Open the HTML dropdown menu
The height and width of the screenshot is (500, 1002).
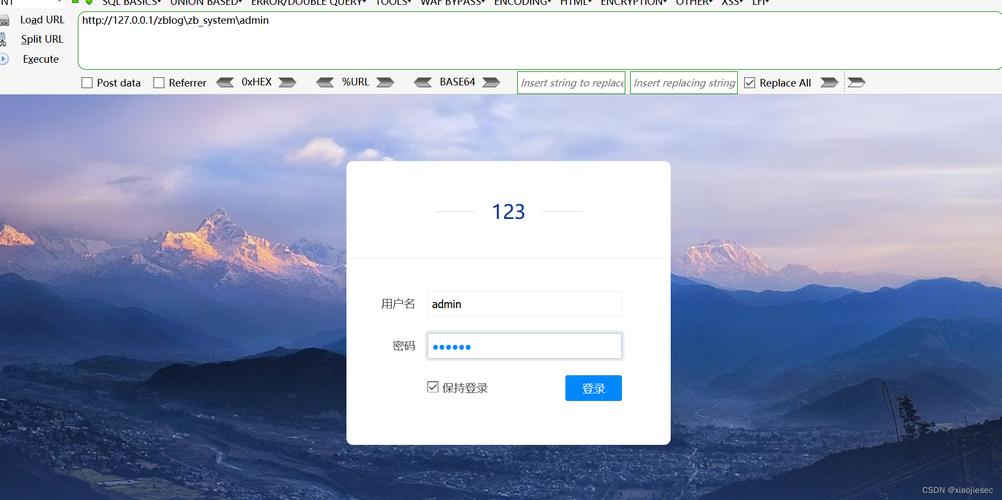pyautogui.click(x=576, y=3)
